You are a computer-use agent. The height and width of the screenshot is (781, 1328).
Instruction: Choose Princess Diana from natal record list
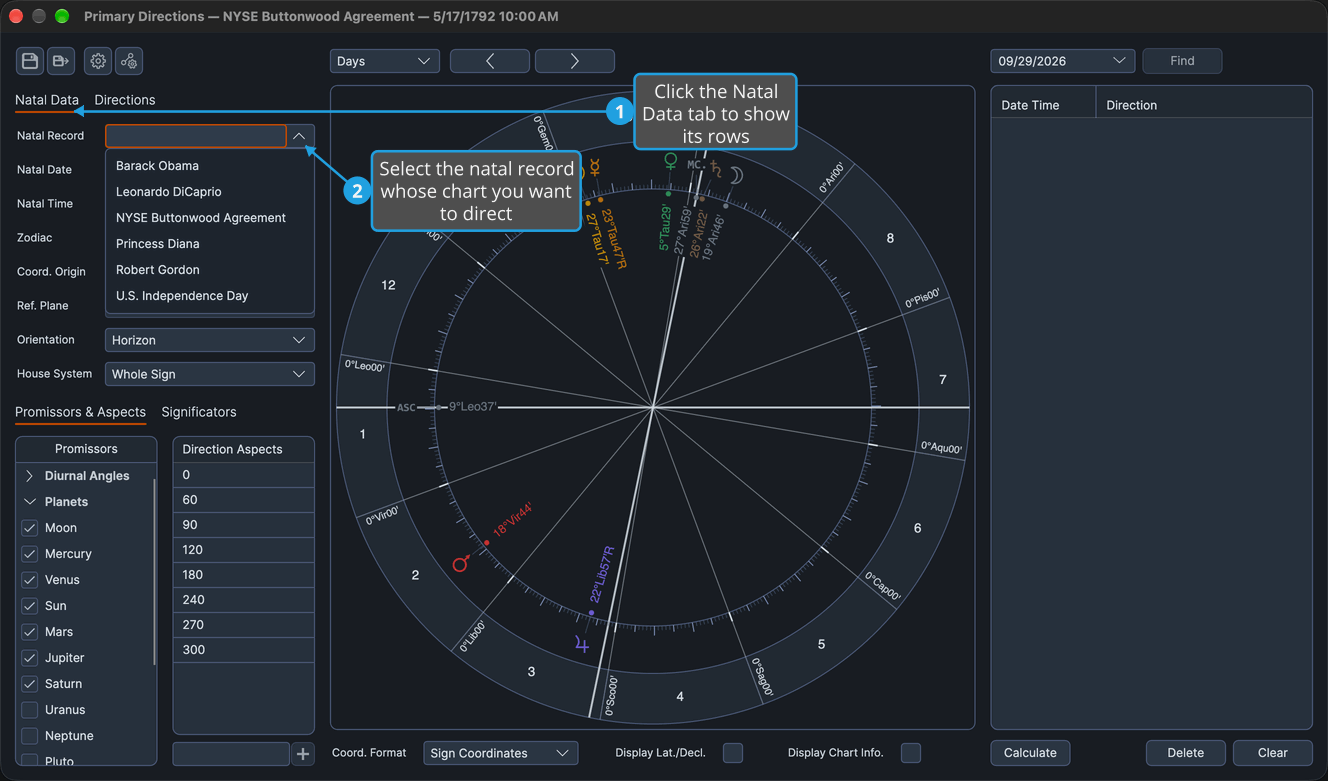[x=210, y=244]
